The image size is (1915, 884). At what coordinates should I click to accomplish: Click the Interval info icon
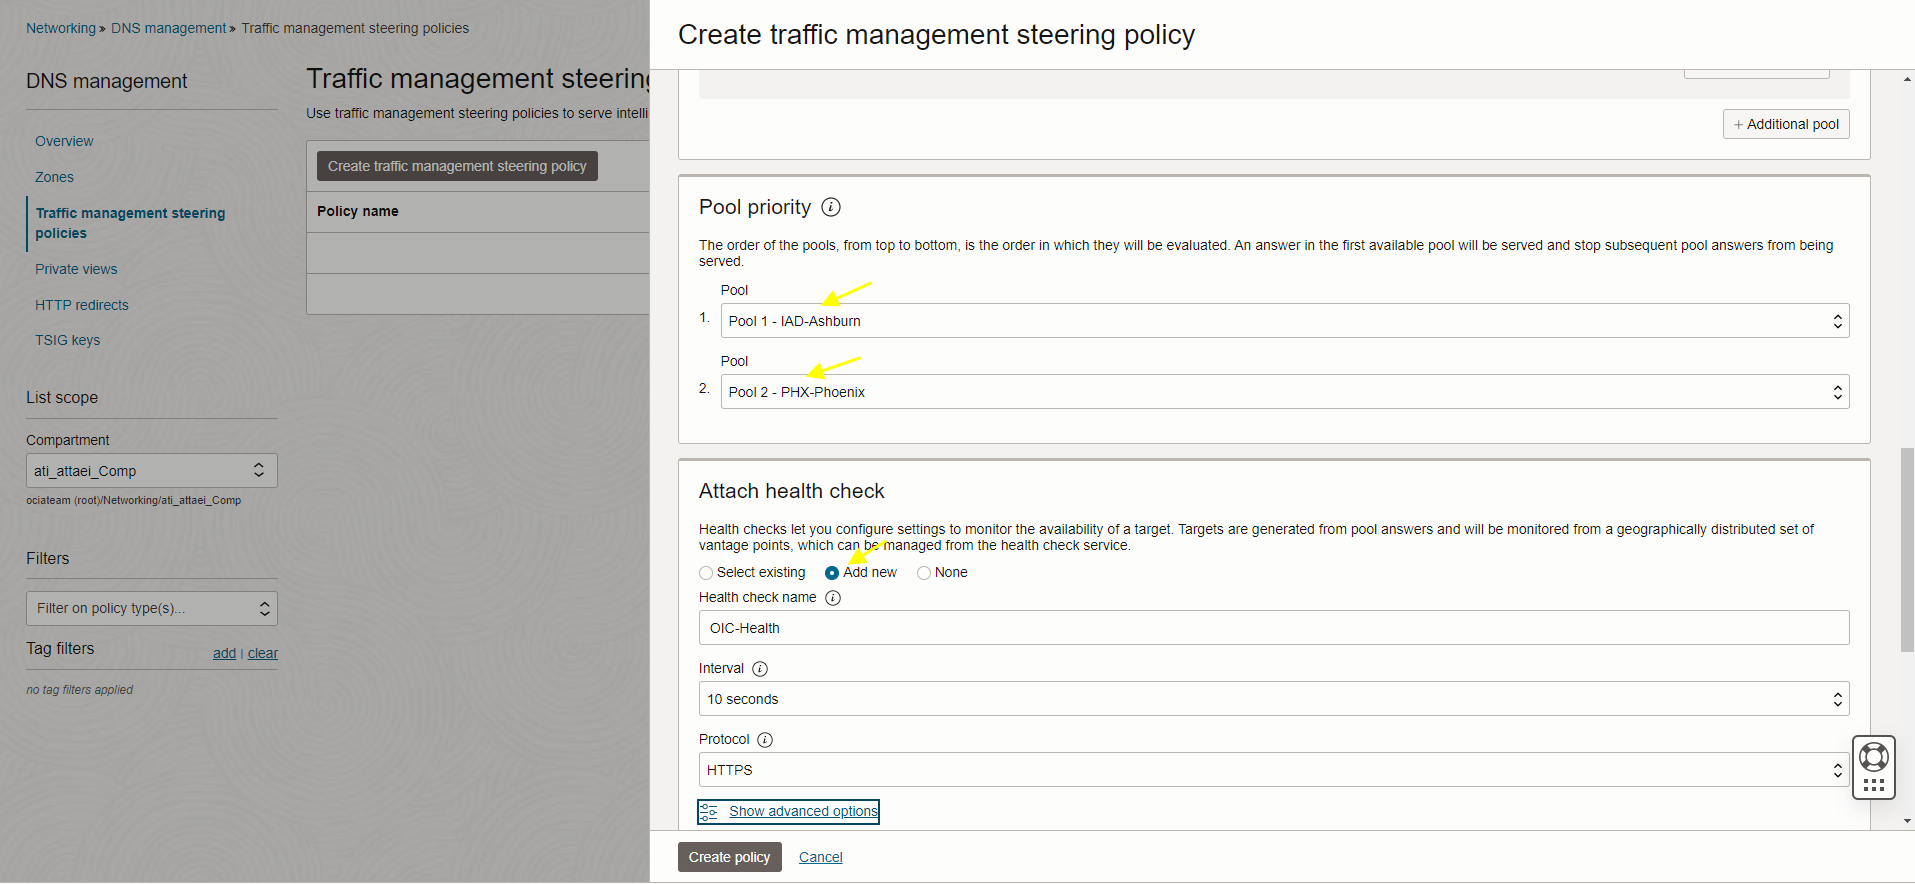point(760,669)
